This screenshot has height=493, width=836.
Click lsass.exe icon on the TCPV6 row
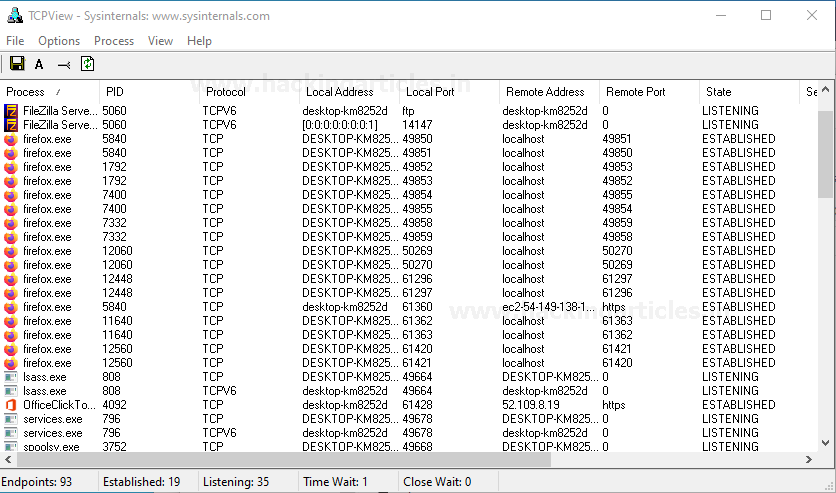click(11, 391)
